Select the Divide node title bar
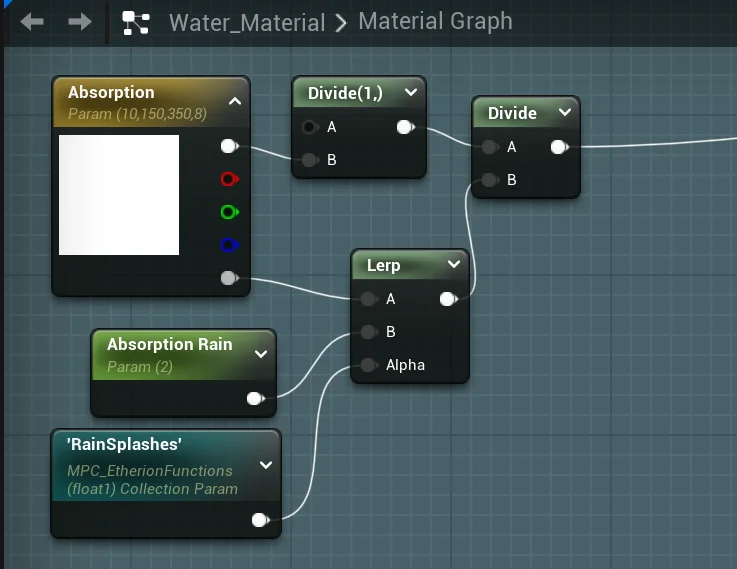Image resolution: width=737 pixels, height=569 pixels. (x=512, y=113)
